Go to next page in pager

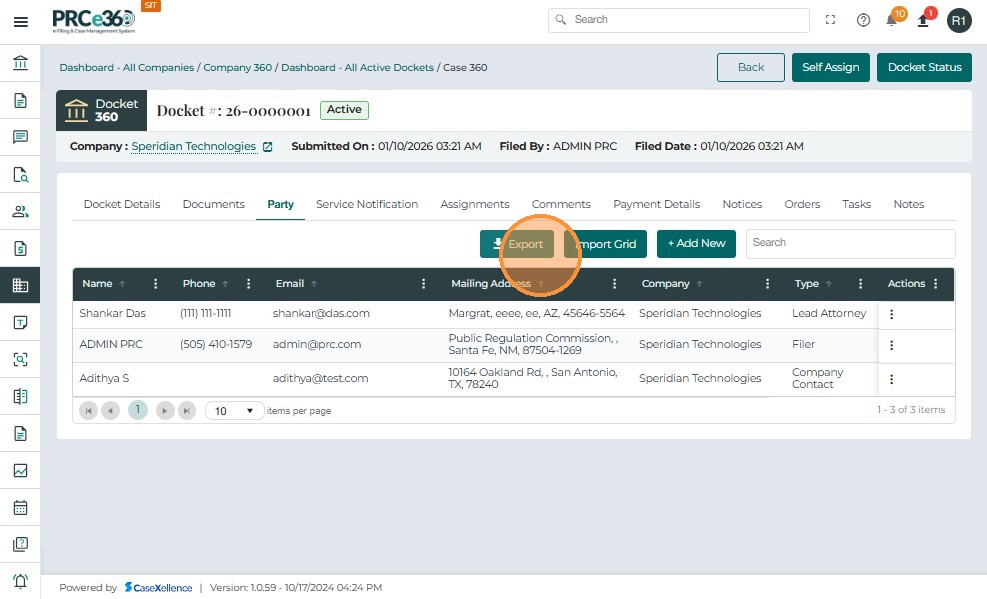point(165,411)
